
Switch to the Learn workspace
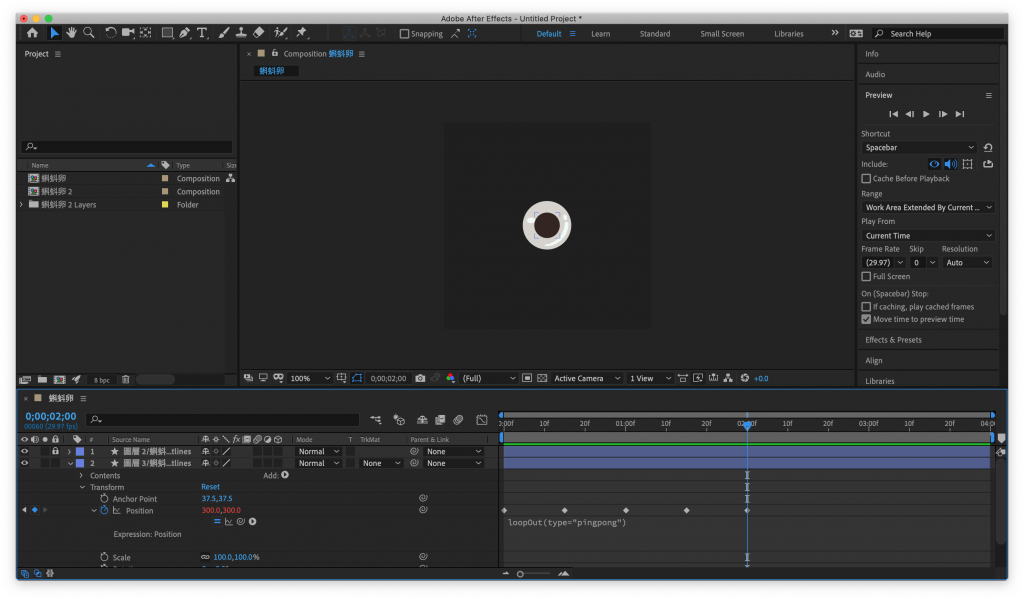600,34
